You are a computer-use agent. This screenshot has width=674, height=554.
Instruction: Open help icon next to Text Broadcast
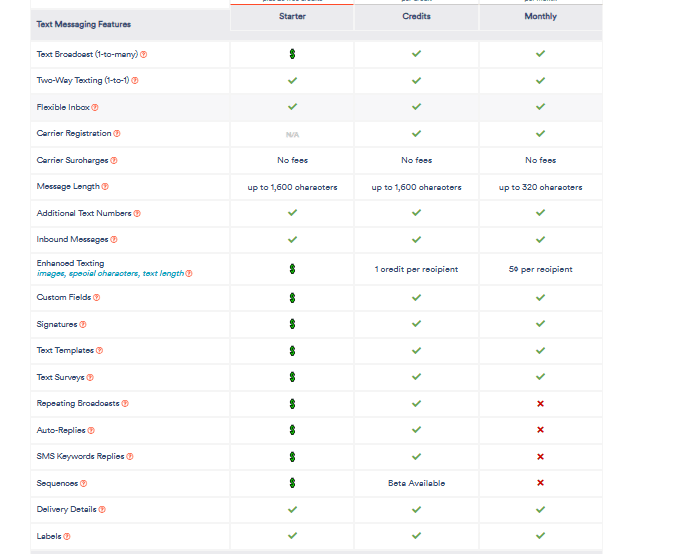(144, 55)
